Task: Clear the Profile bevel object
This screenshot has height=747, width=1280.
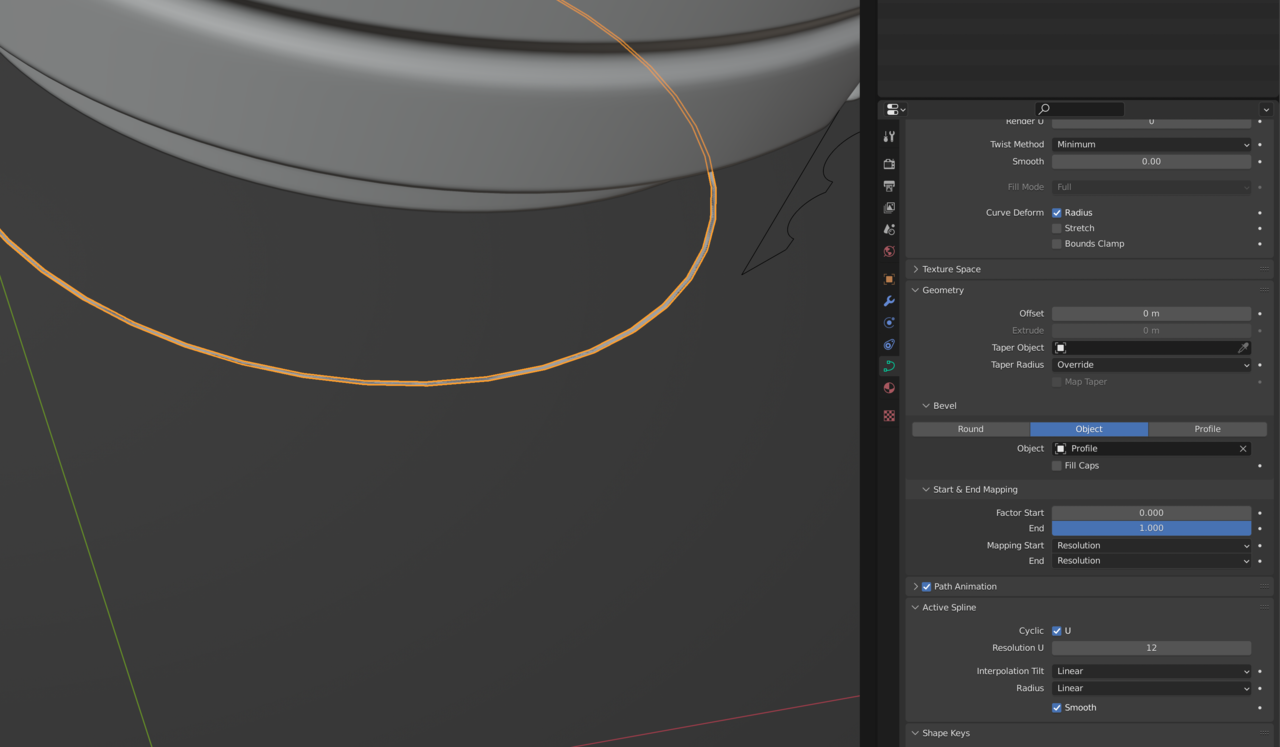Action: pyautogui.click(x=1243, y=449)
